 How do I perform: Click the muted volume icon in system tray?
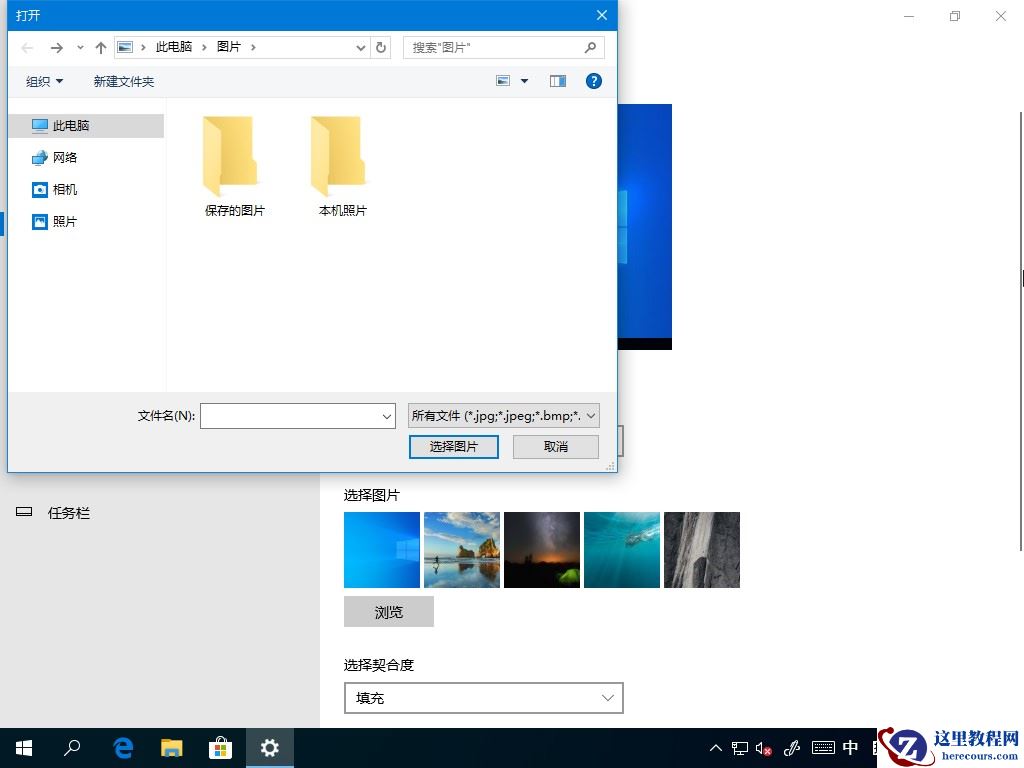[x=764, y=747]
